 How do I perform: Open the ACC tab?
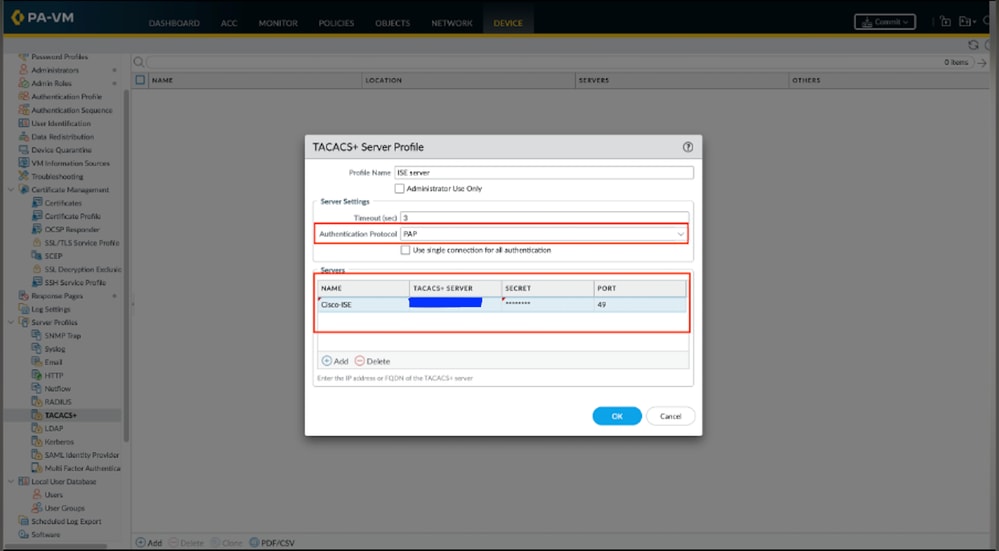[x=229, y=23]
